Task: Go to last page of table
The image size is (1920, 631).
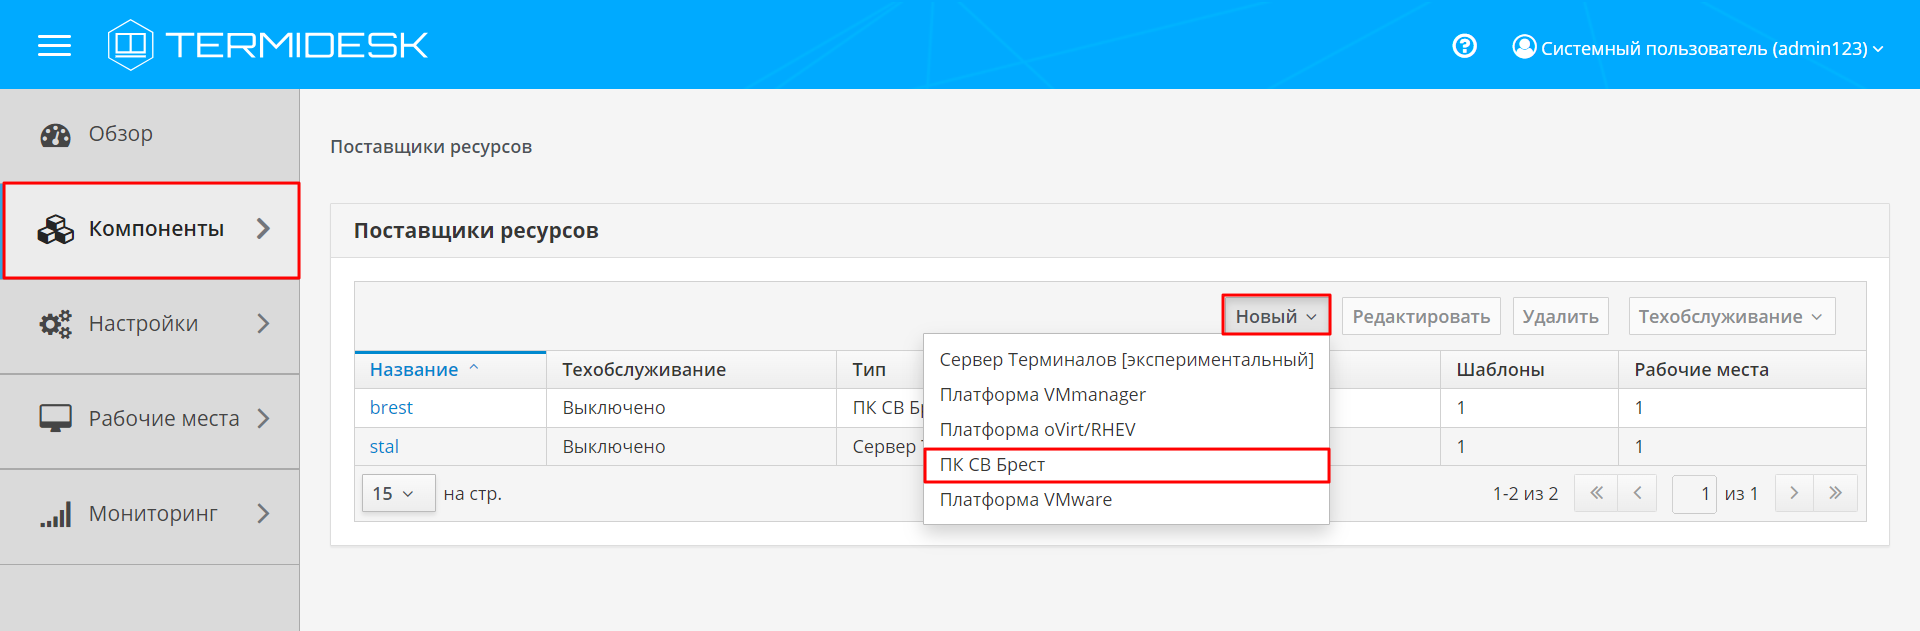Action: (1835, 493)
